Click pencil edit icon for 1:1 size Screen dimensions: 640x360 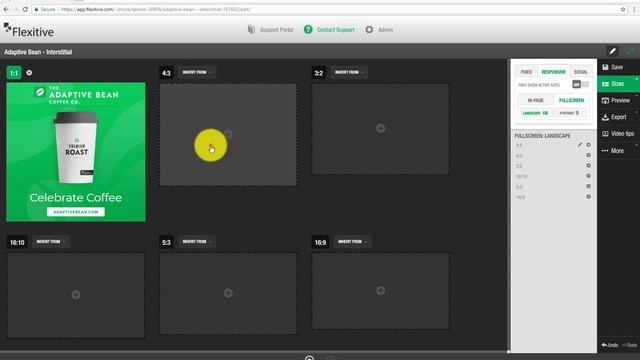(x=580, y=144)
